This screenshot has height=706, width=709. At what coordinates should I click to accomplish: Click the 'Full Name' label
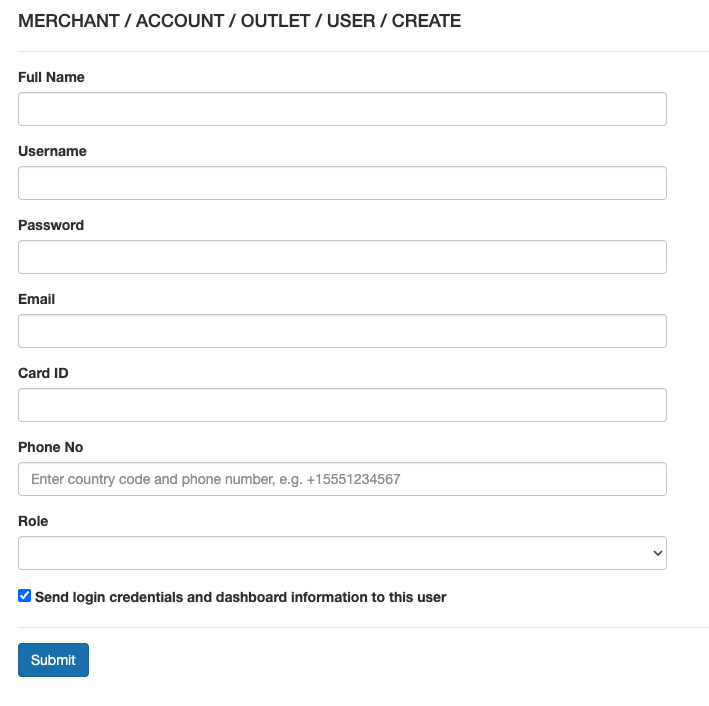tap(51, 77)
